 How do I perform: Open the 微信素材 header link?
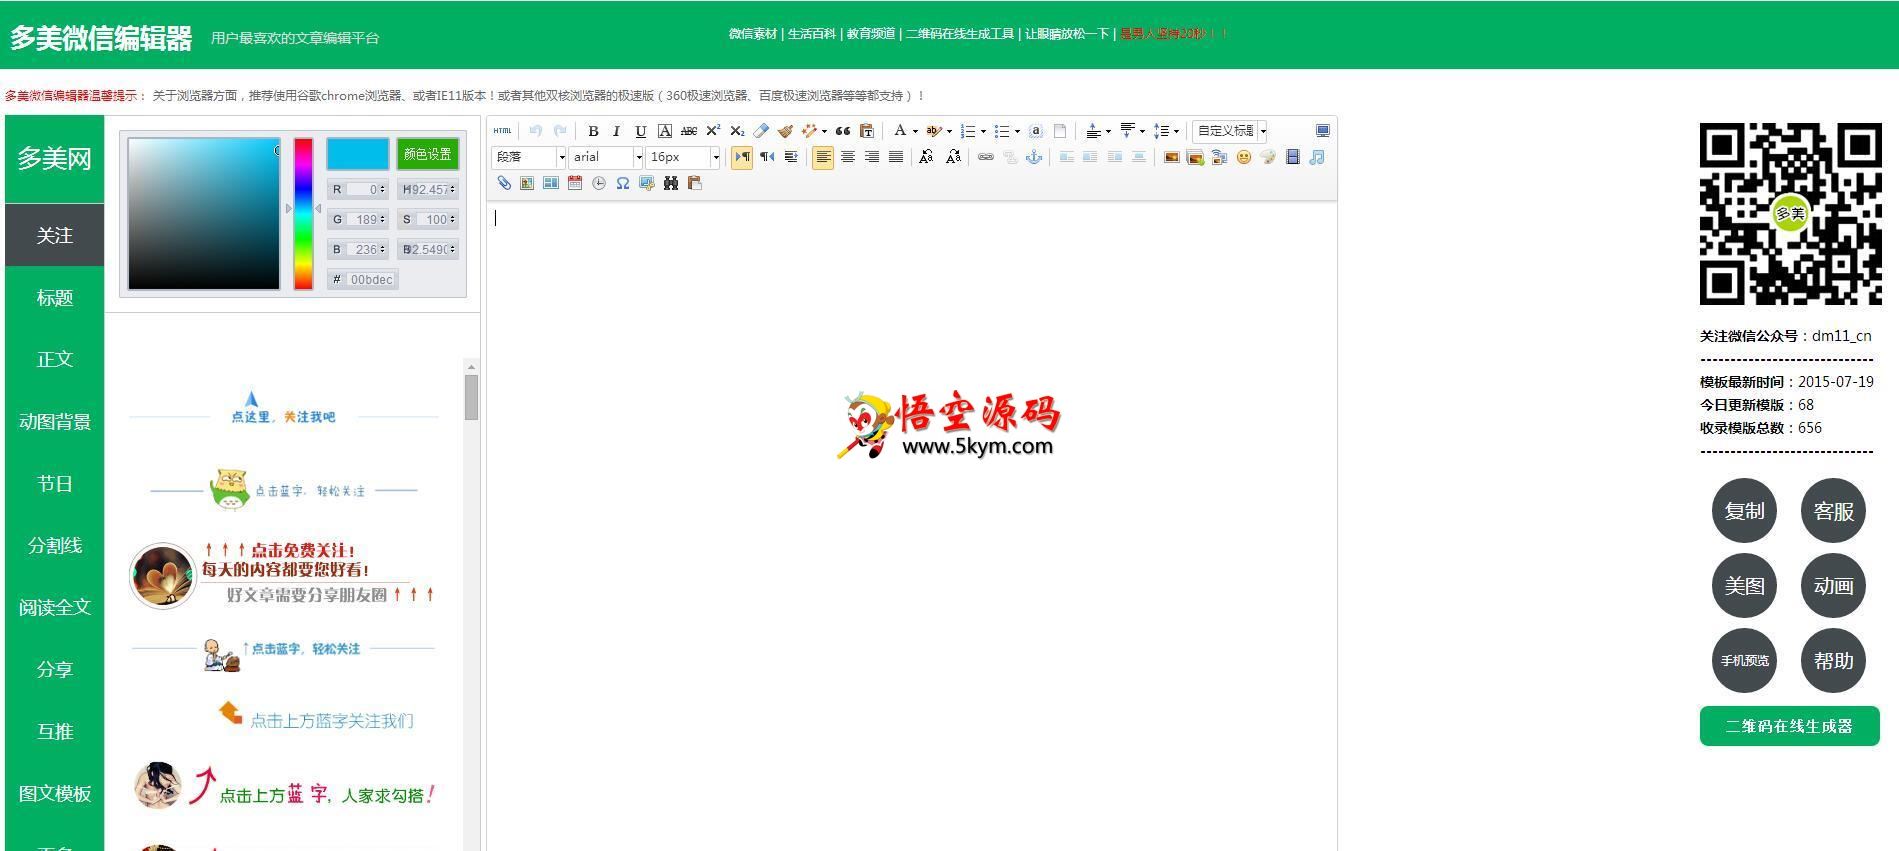753,34
